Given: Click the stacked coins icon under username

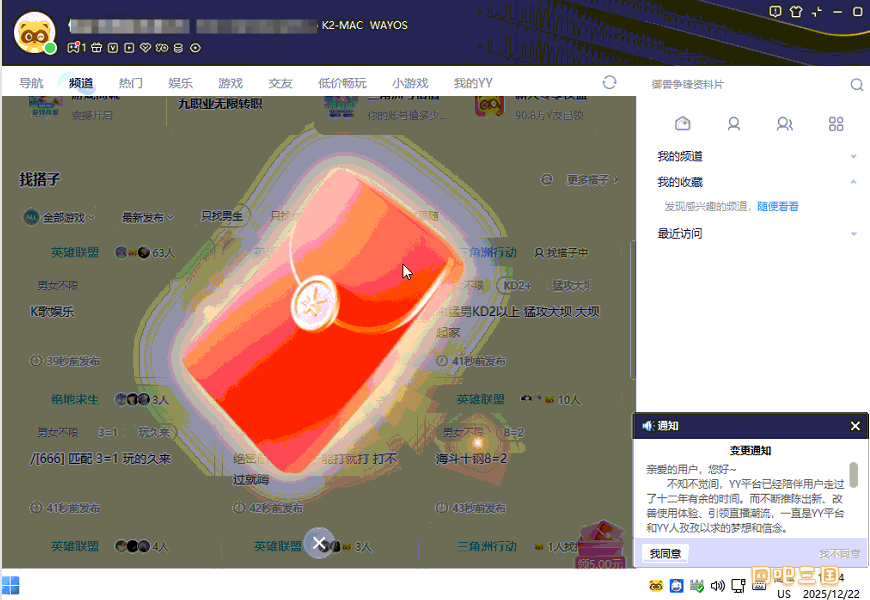Looking at the screenshot, I should [178, 48].
